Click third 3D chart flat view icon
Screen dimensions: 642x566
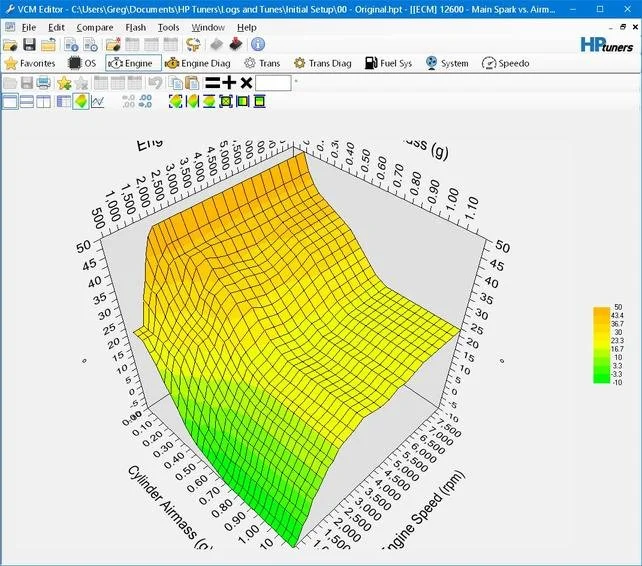[209, 102]
